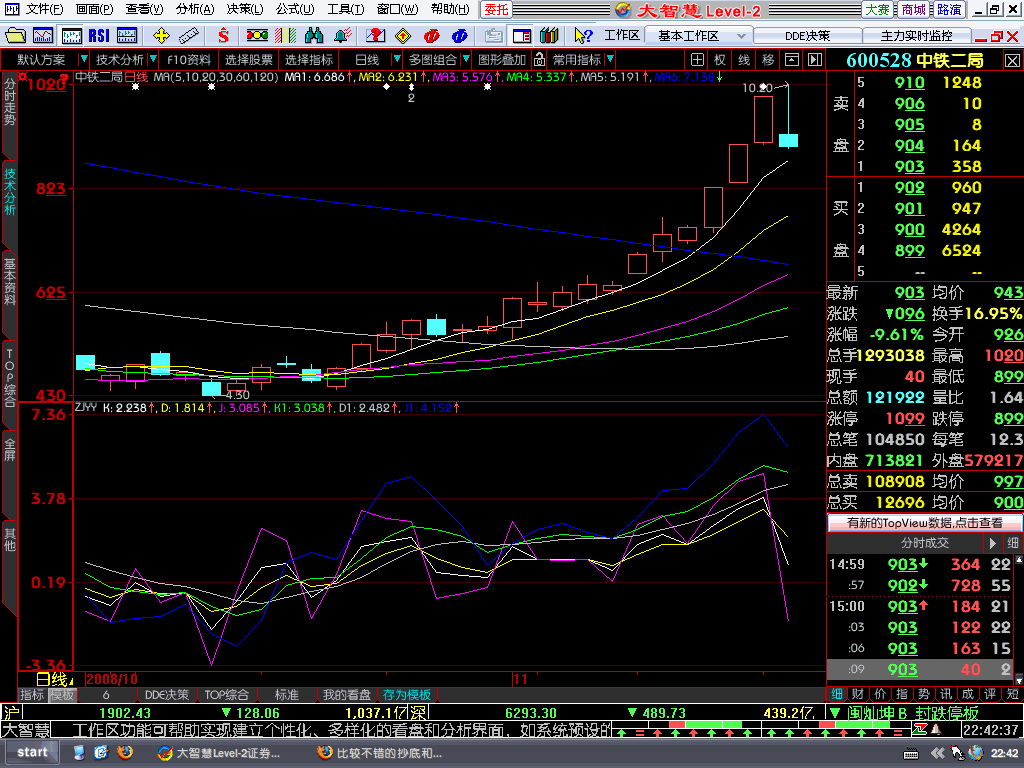Click the red question mark chart icon
Screen dimensions: 1024x768
coord(376,35)
